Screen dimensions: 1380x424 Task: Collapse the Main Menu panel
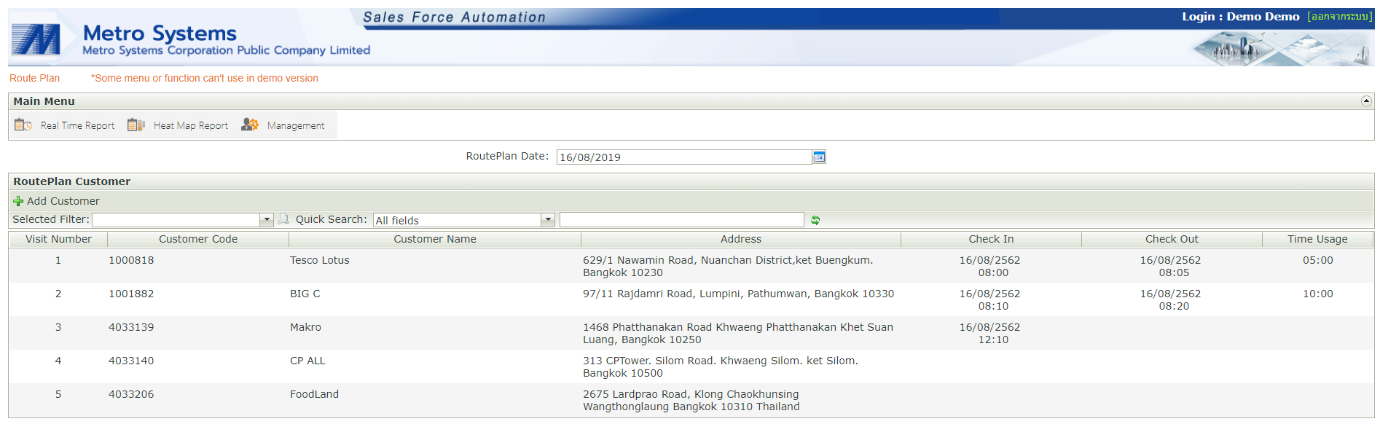(x=1366, y=101)
